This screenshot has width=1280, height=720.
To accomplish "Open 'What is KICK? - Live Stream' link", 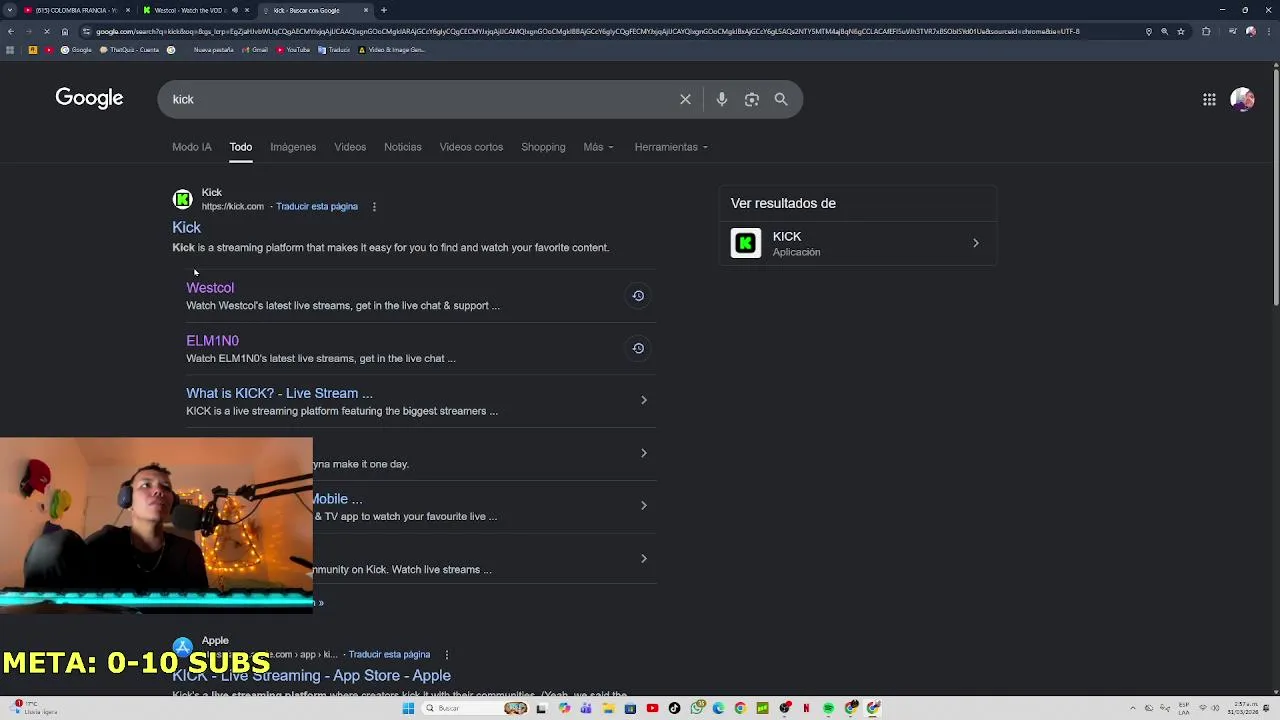I will 279,394.
